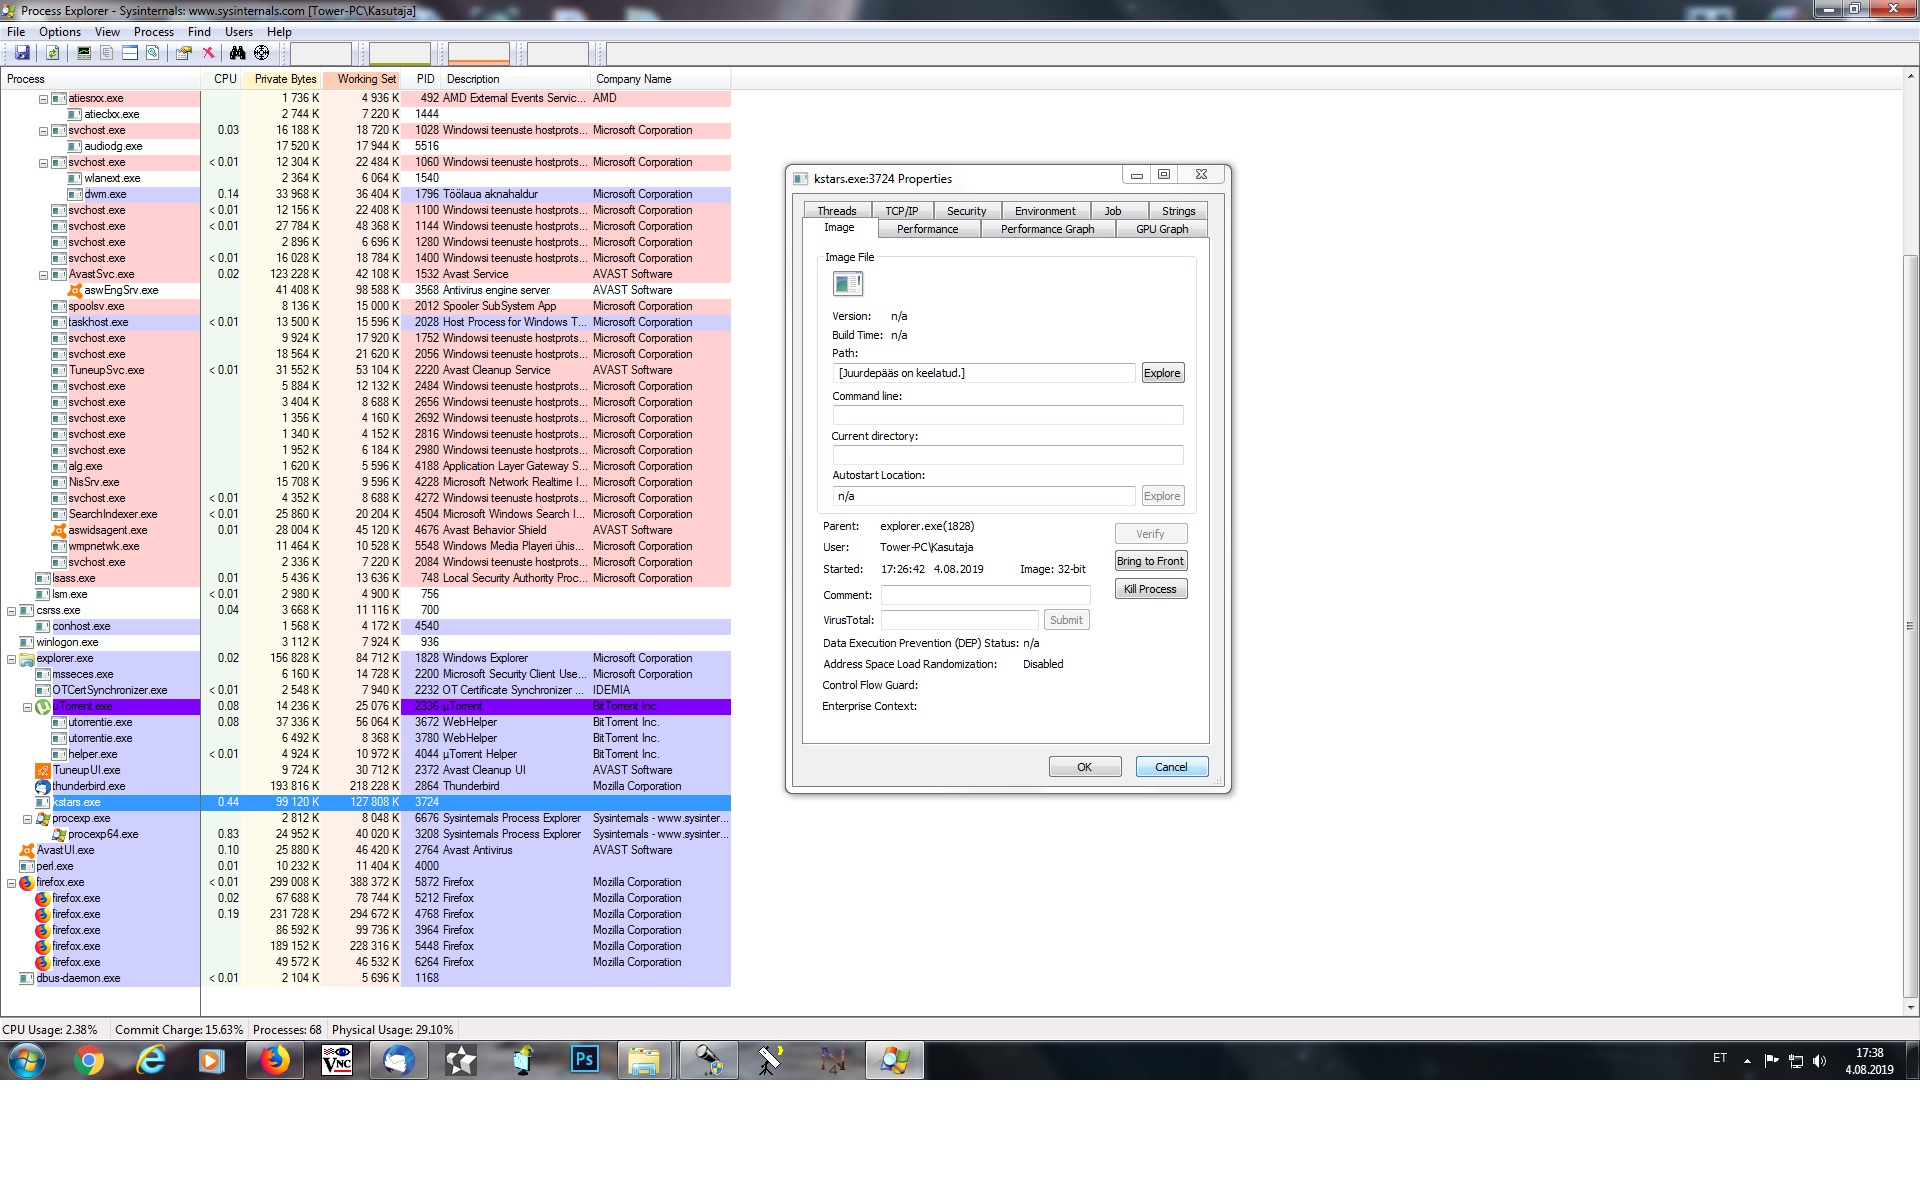Switch to the Security tab
Viewport: 1920px width, 1196px height.
tap(967, 211)
